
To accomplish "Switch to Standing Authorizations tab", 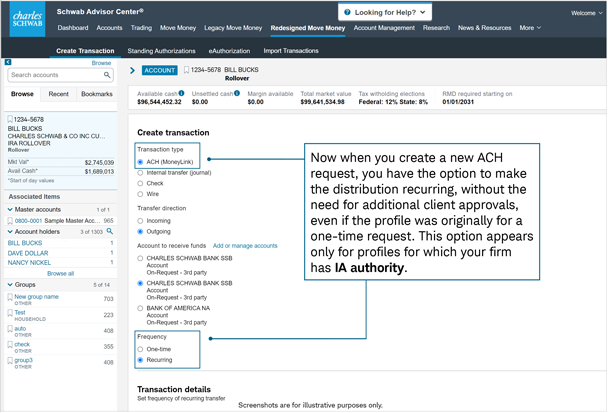I will (x=161, y=51).
